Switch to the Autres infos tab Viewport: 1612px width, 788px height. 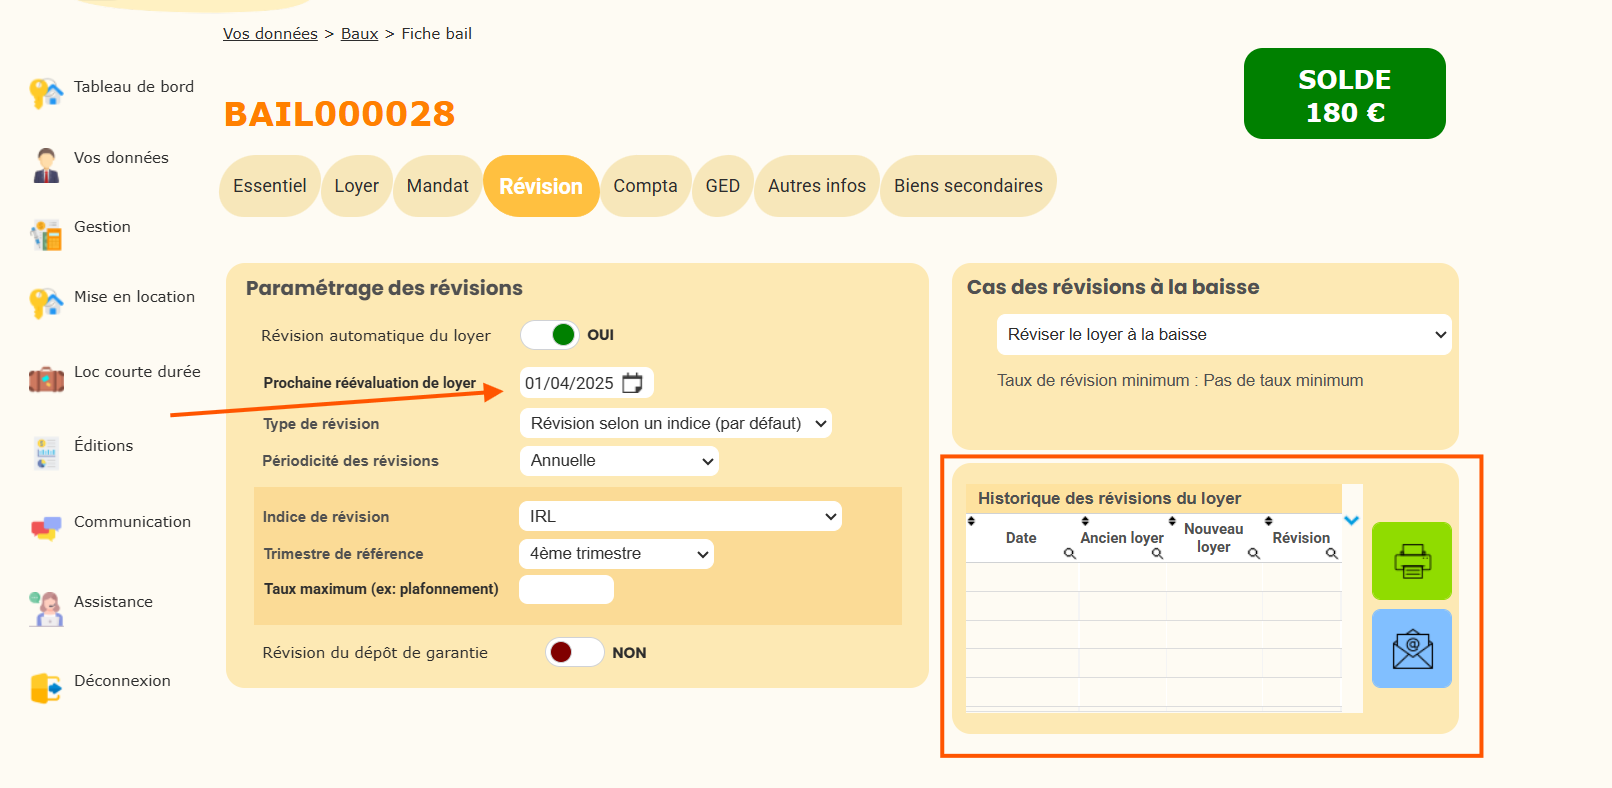tap(817, 186)
